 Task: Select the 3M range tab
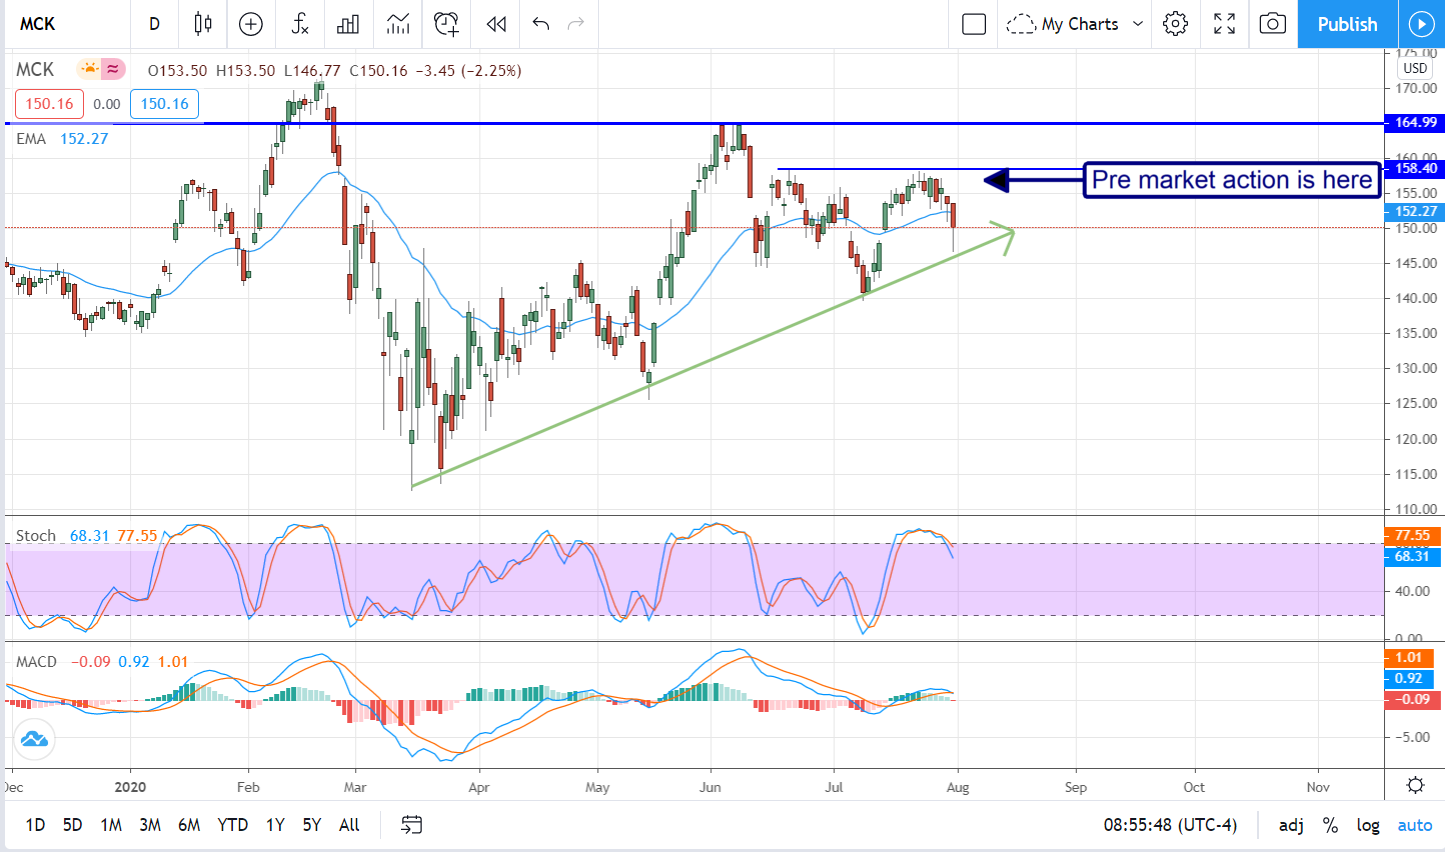click(x=150, y=825)
